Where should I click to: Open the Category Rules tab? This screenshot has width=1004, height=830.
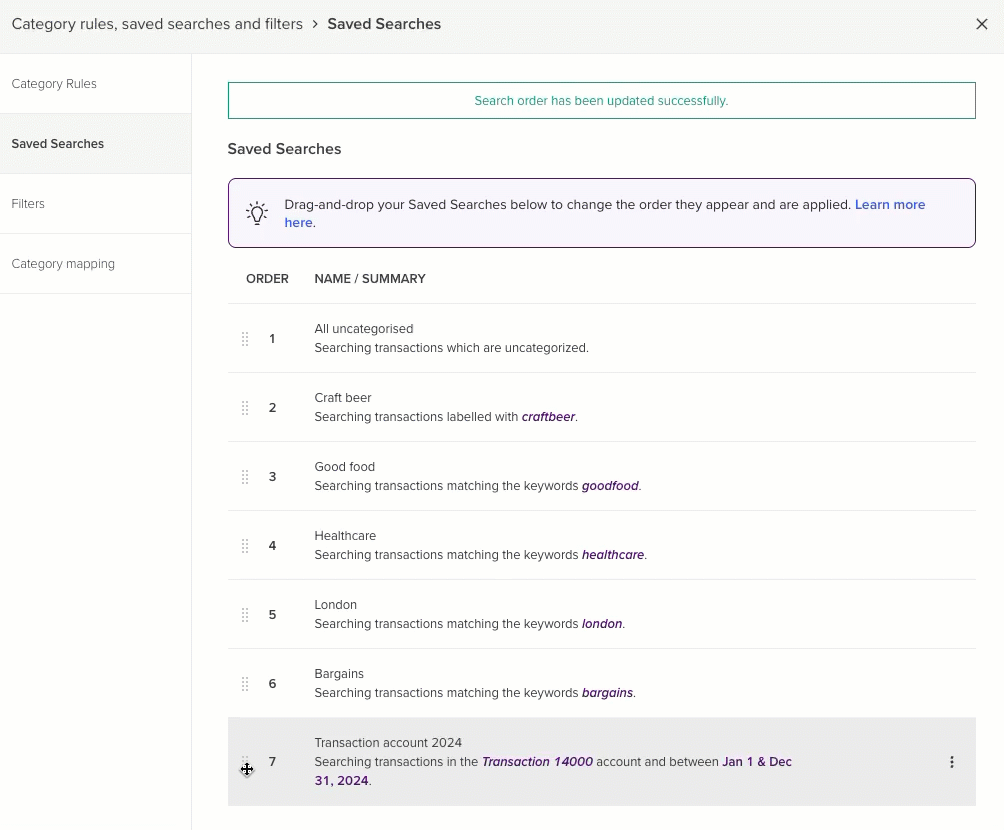(x=54, y=84)
